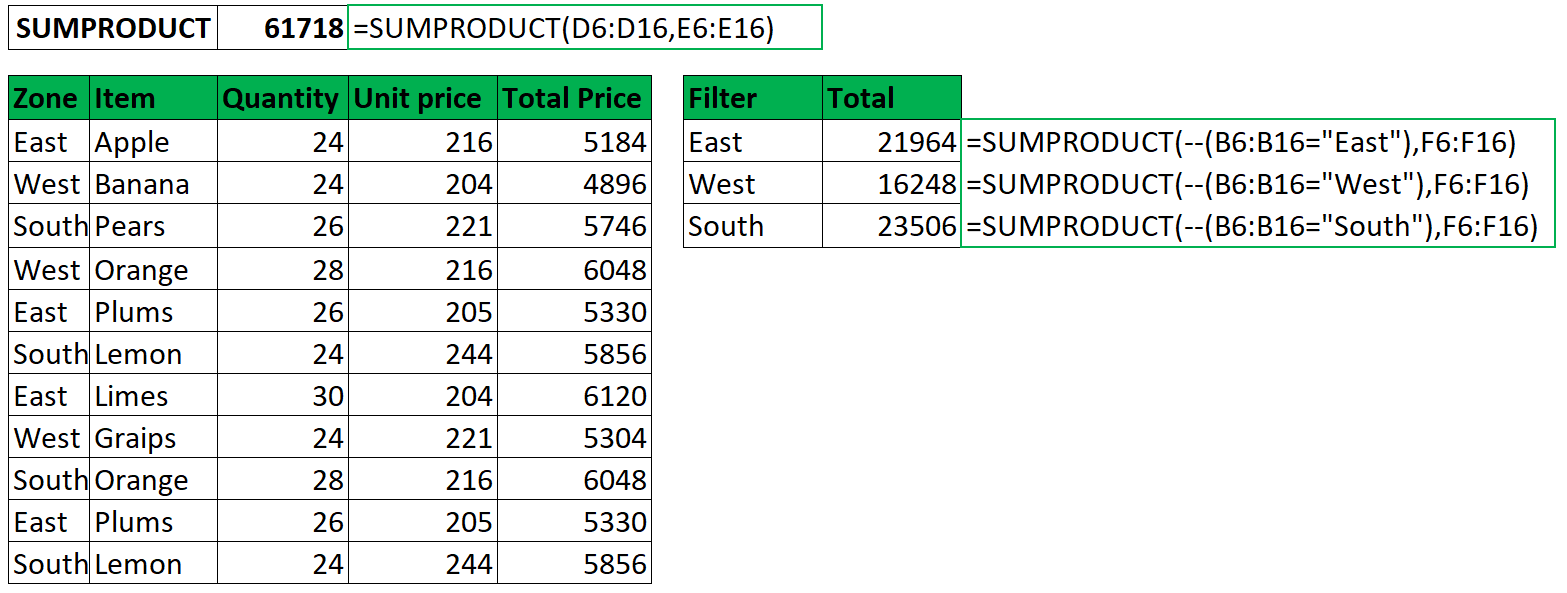
Task: Select the Apple item cell
Action: click(153, 142)
